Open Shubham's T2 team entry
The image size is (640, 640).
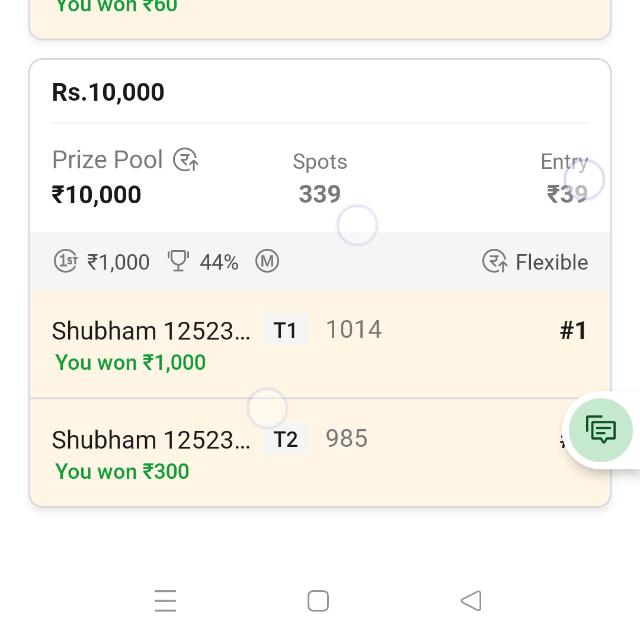coord(151,440)
